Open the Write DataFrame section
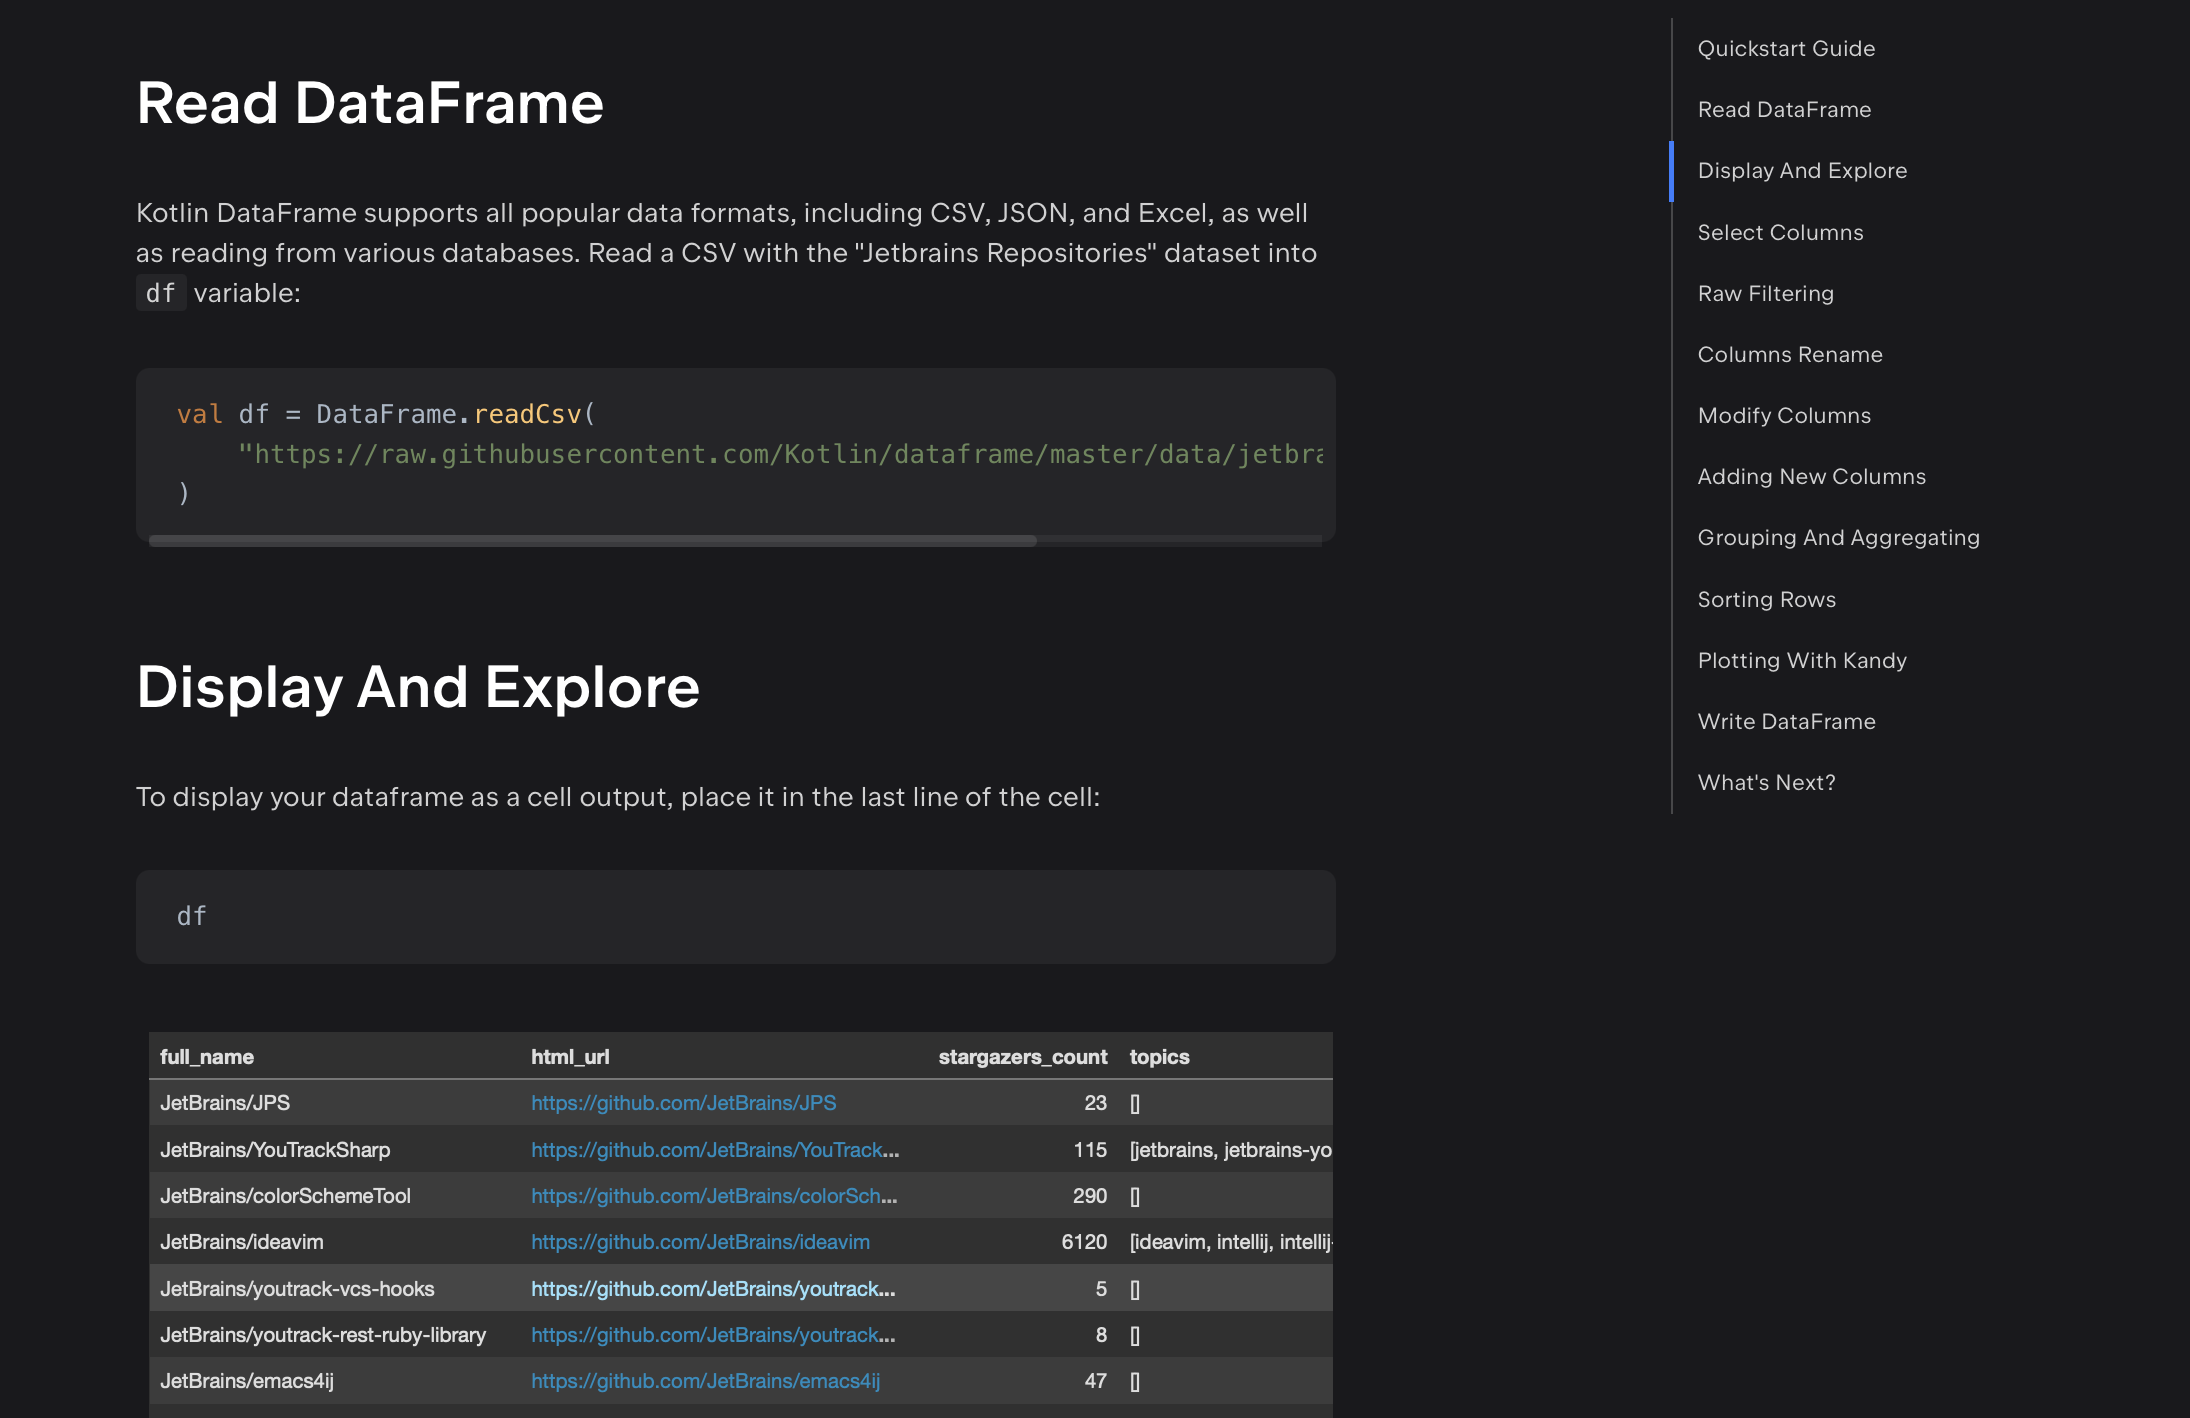 tap(1786, 721)
